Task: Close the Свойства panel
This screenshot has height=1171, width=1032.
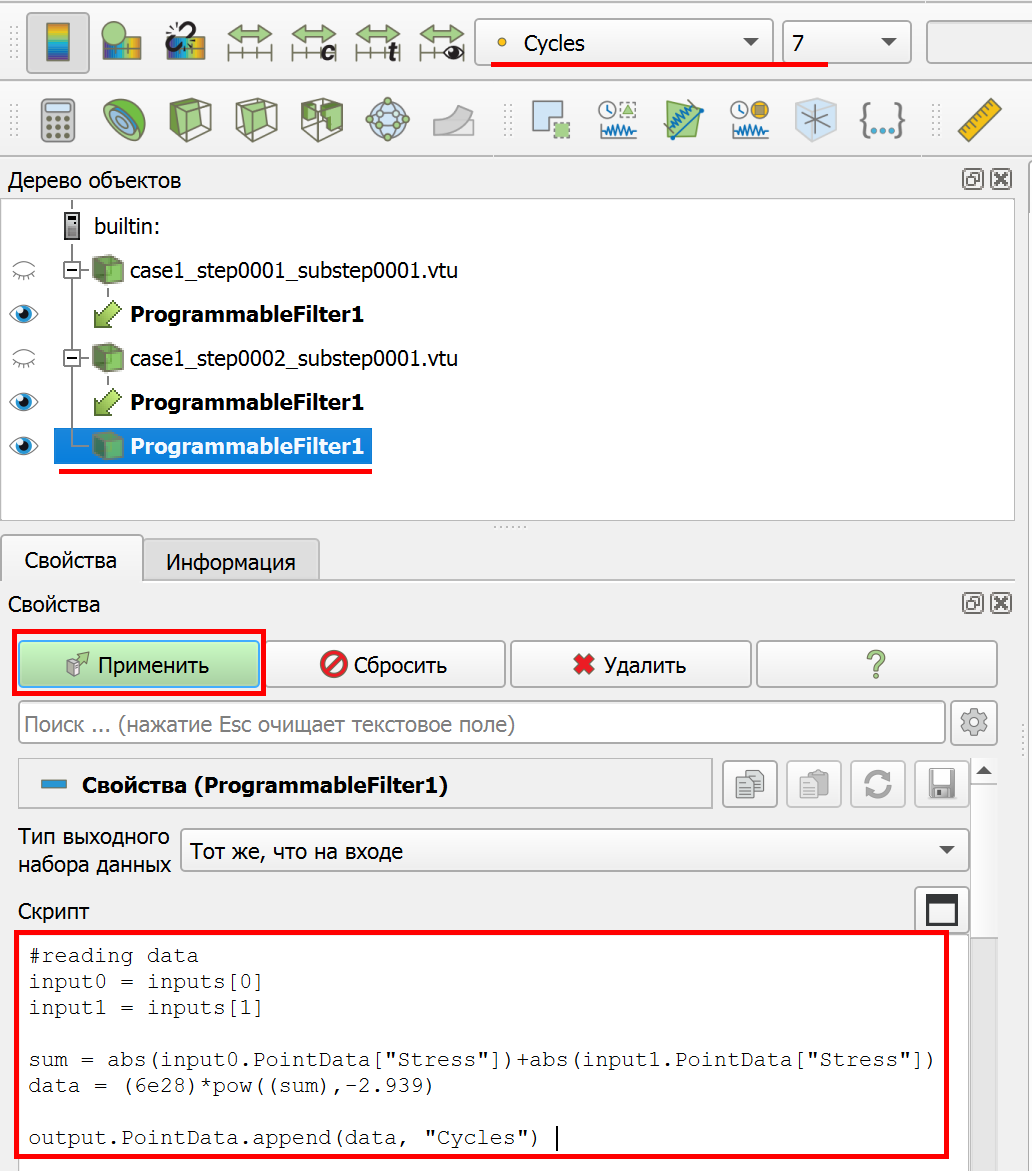Action: coord(1001,603)
